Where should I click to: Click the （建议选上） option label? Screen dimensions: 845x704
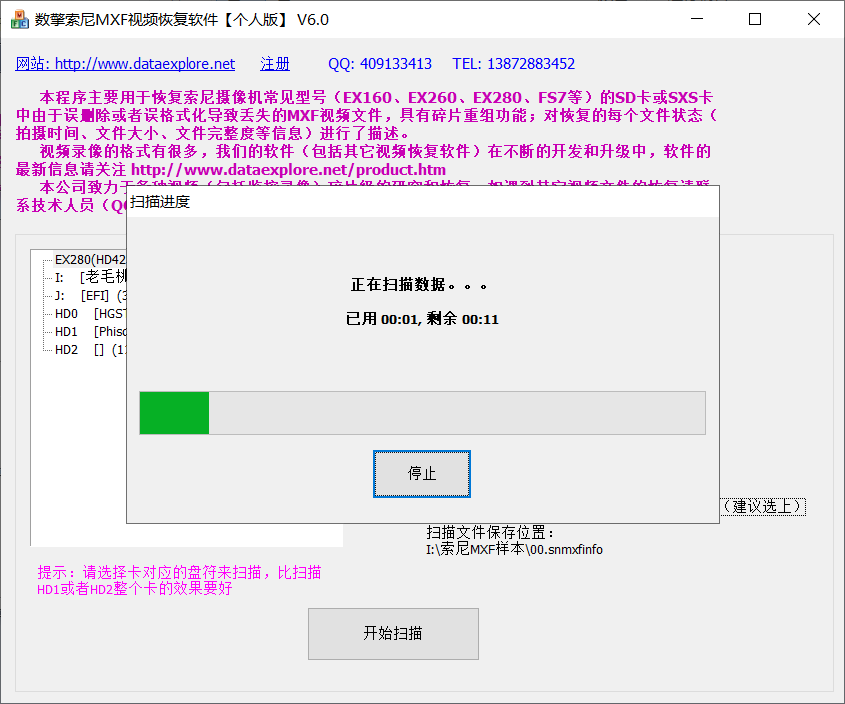763,507
